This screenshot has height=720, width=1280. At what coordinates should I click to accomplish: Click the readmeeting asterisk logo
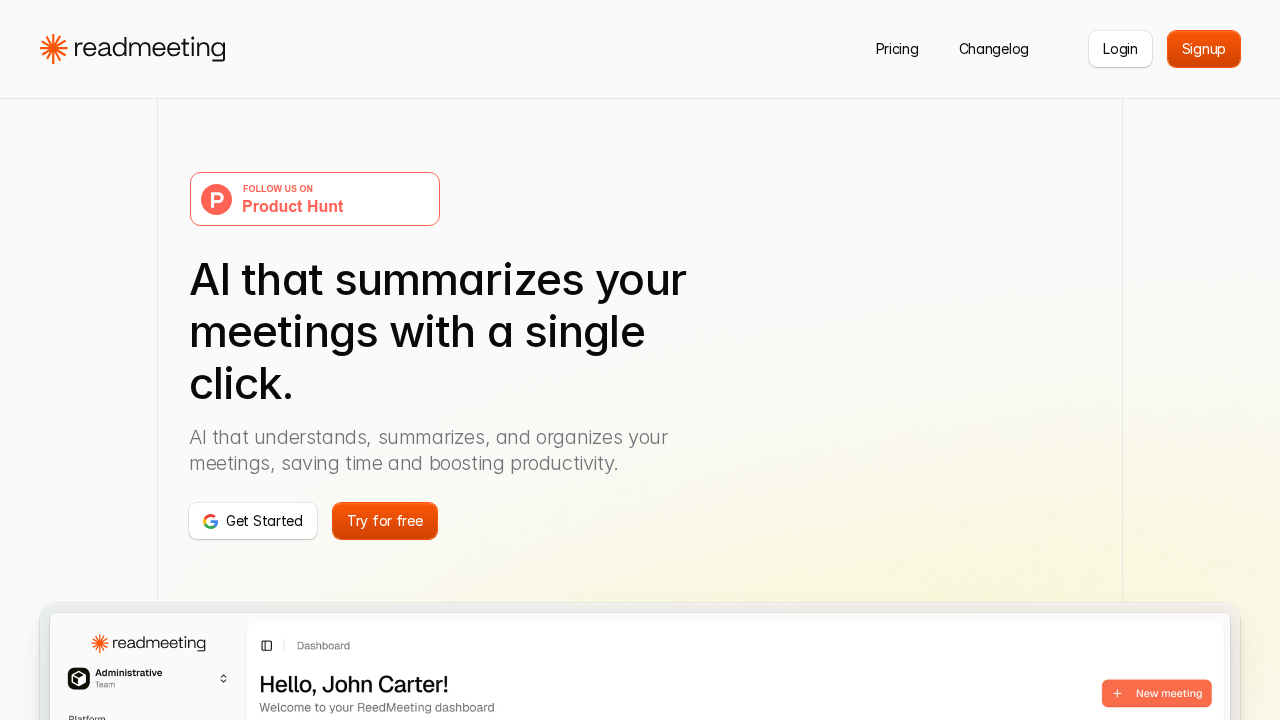tap(53, 47)
